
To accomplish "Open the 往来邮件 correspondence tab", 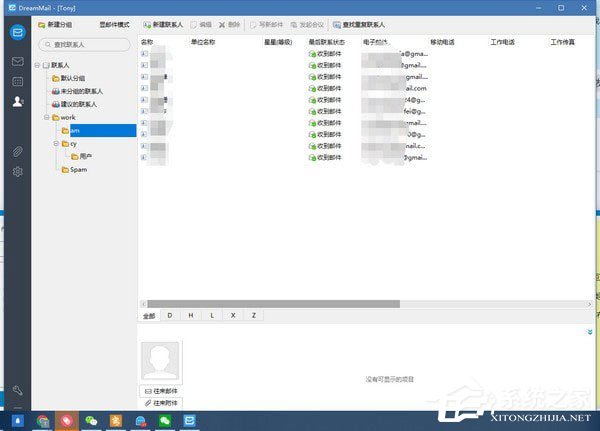I will 161,391.
